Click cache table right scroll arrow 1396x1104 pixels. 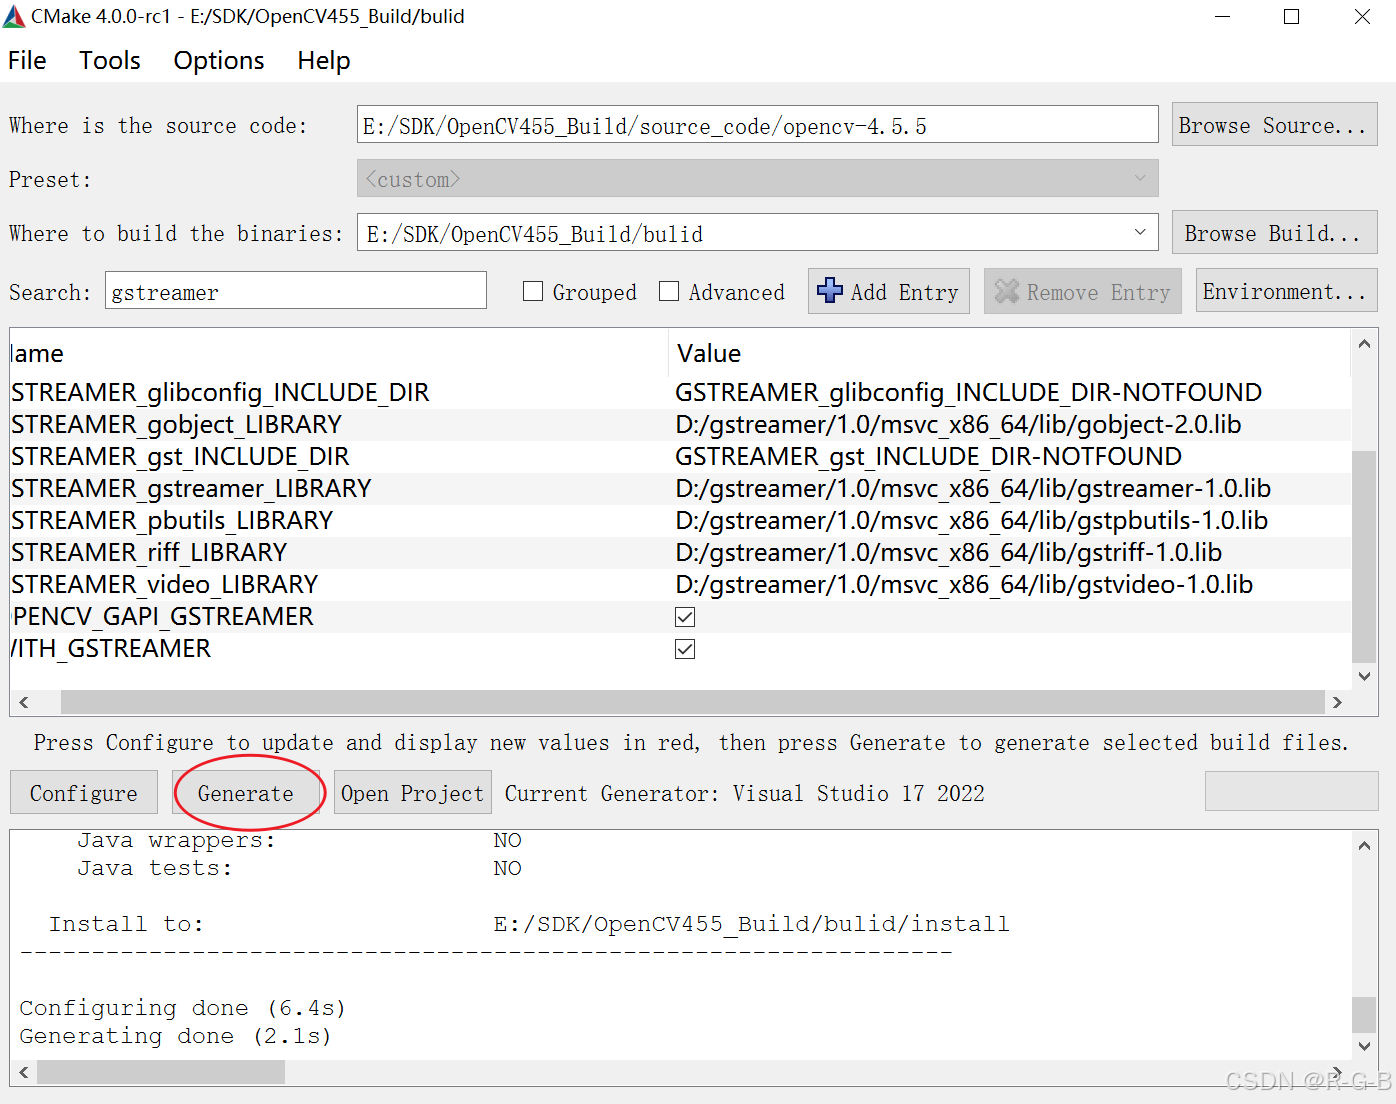1337,702
